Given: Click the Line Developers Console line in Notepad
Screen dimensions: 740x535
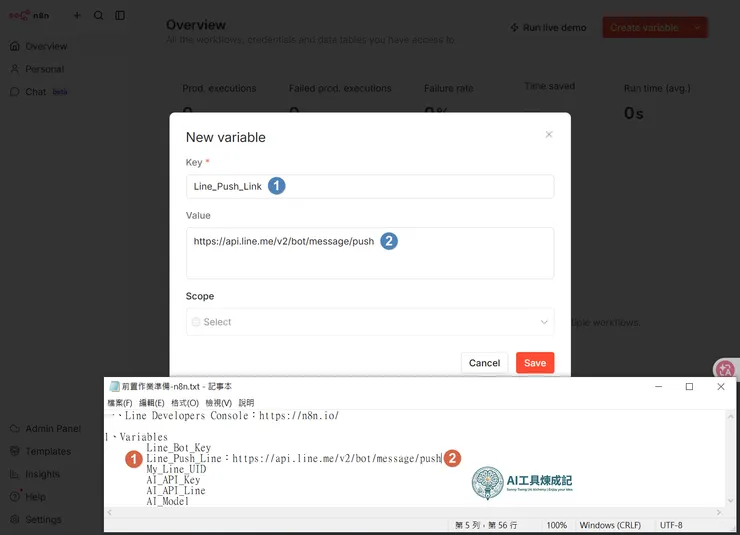Looking at the screenshot, I should (226, 416).
